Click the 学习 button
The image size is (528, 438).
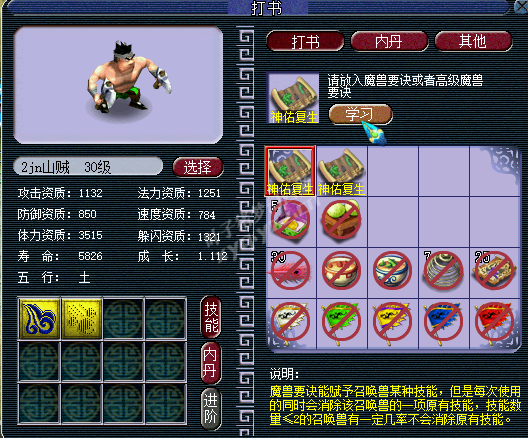(360, 114)
